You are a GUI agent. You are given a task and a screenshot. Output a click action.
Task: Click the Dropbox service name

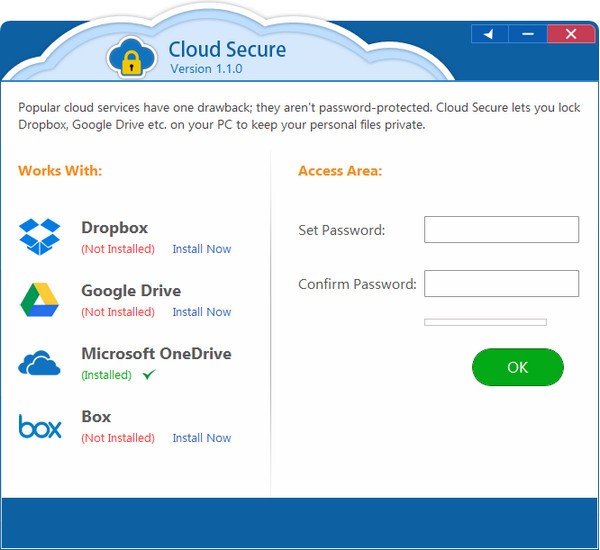[114, 228]
